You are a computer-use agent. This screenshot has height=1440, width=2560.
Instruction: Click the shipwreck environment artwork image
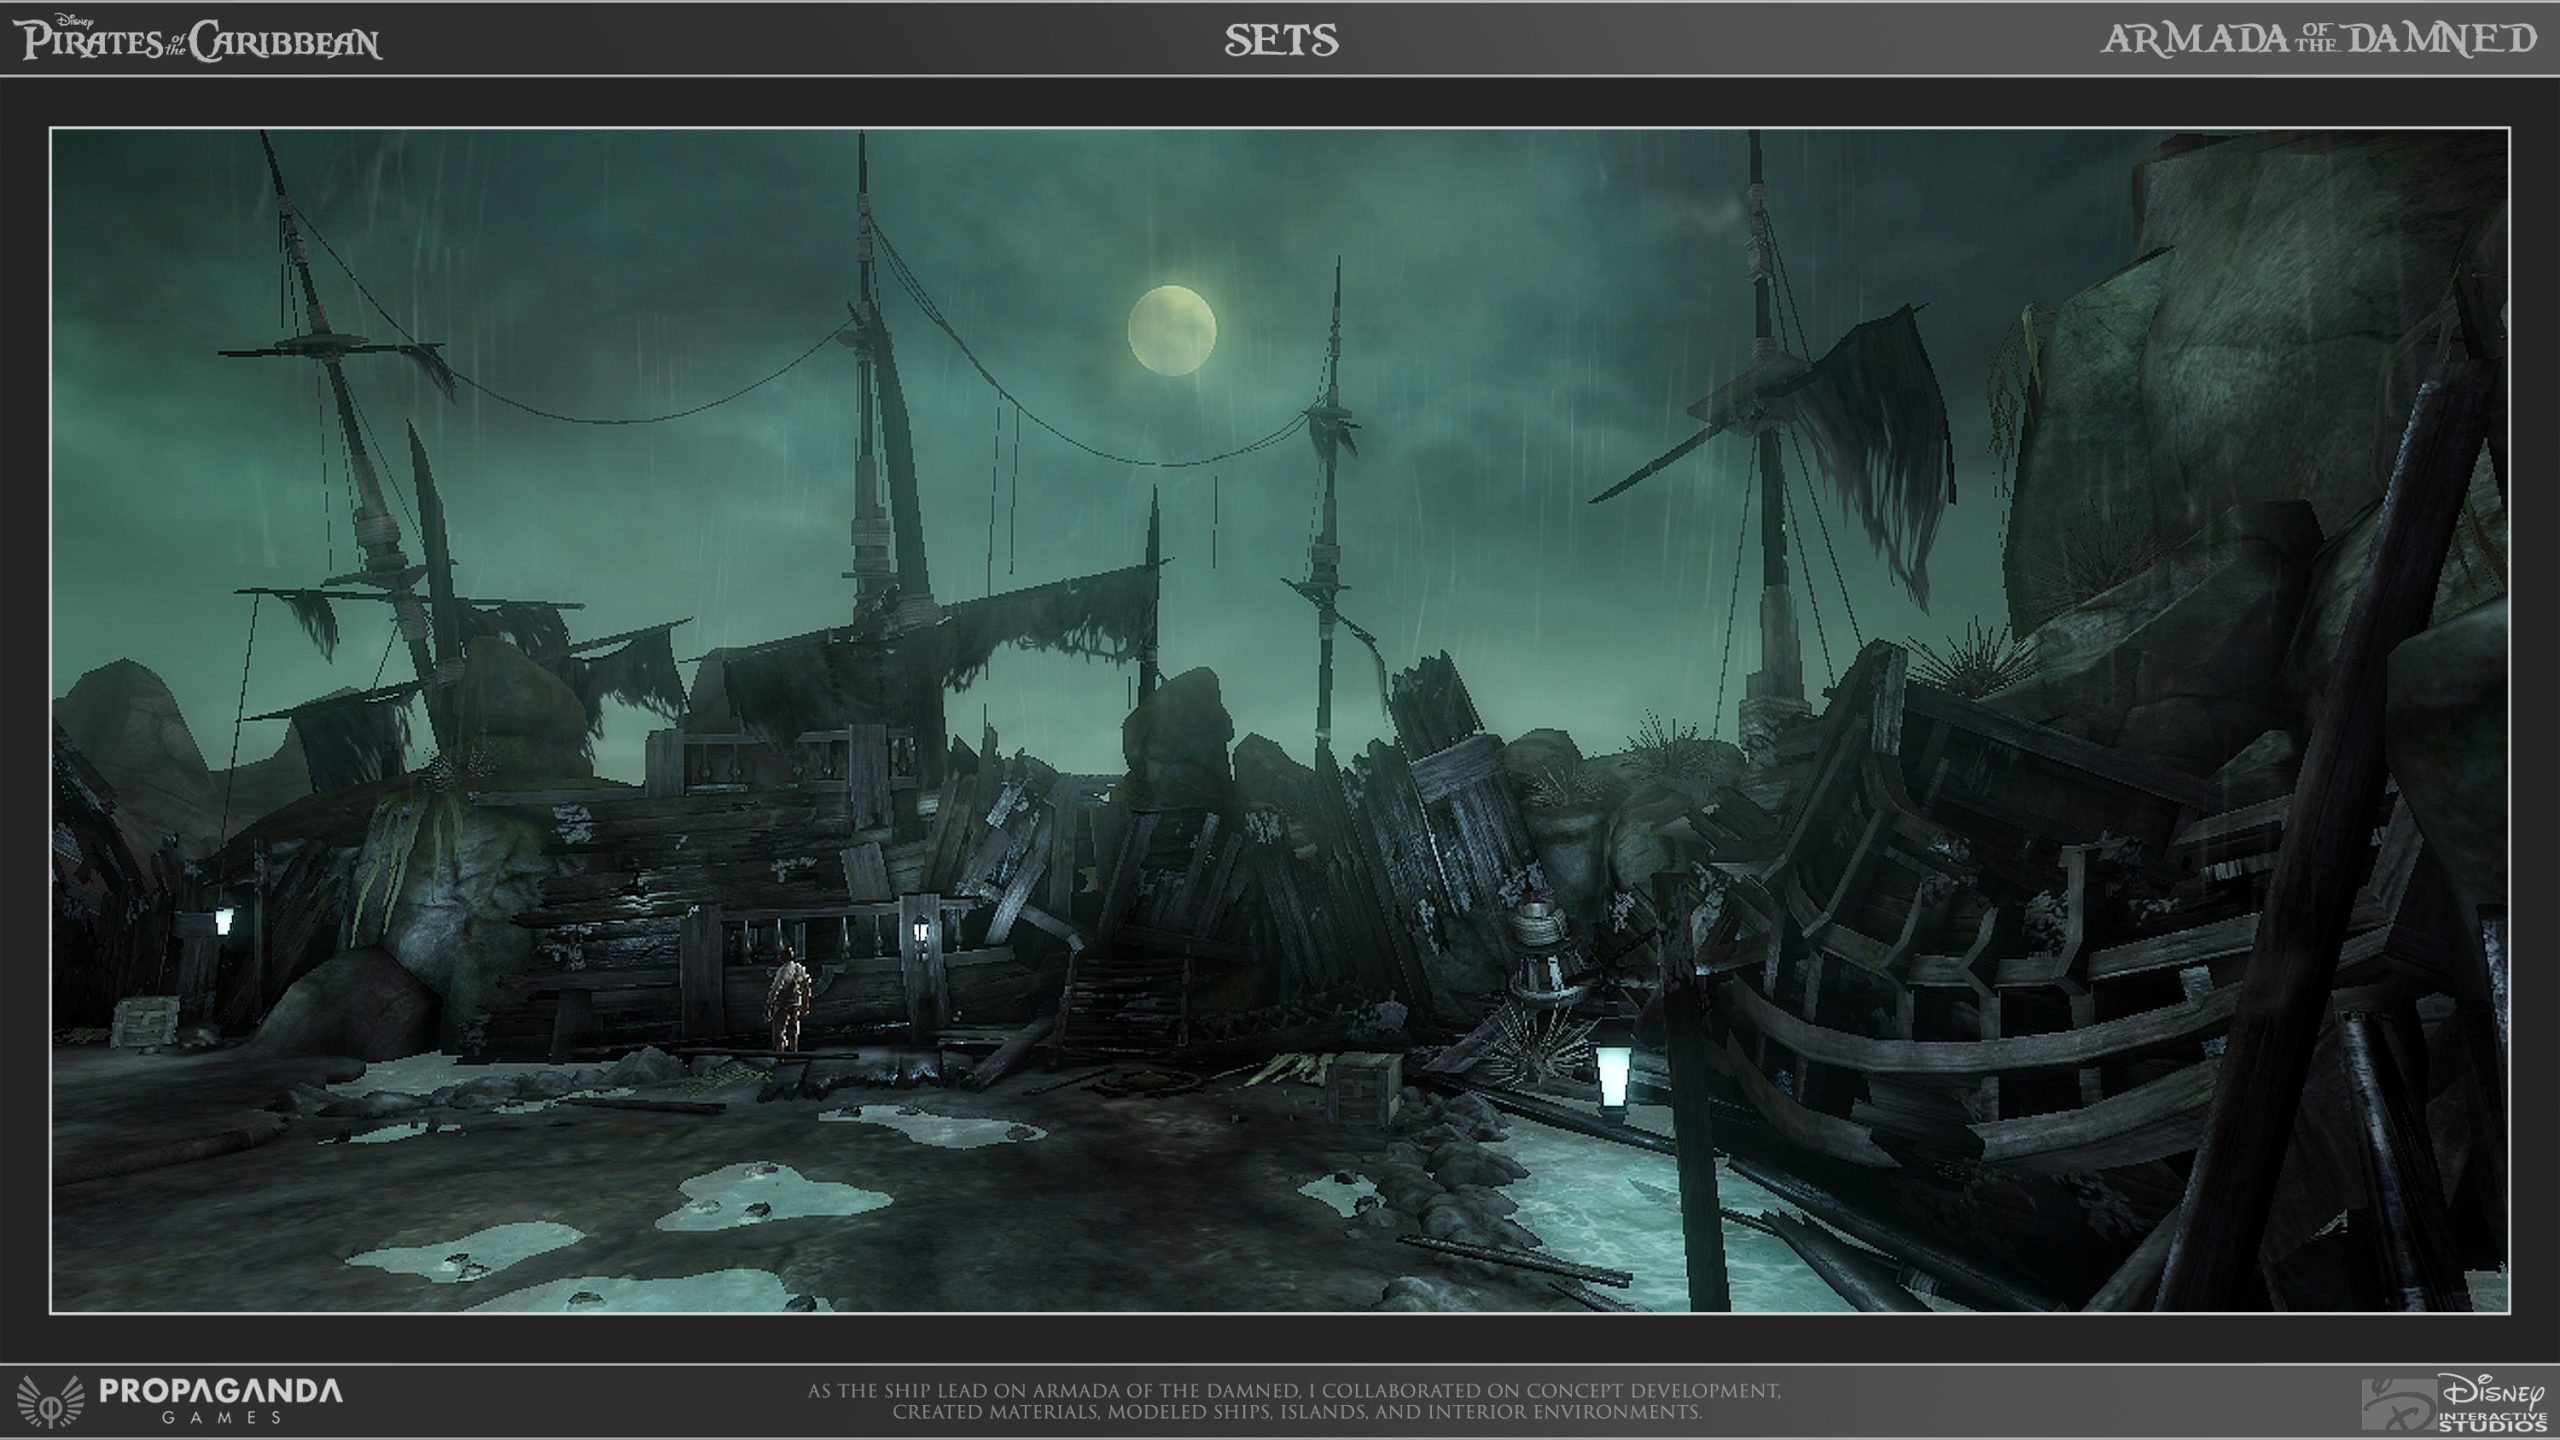tap(1279, 720)
